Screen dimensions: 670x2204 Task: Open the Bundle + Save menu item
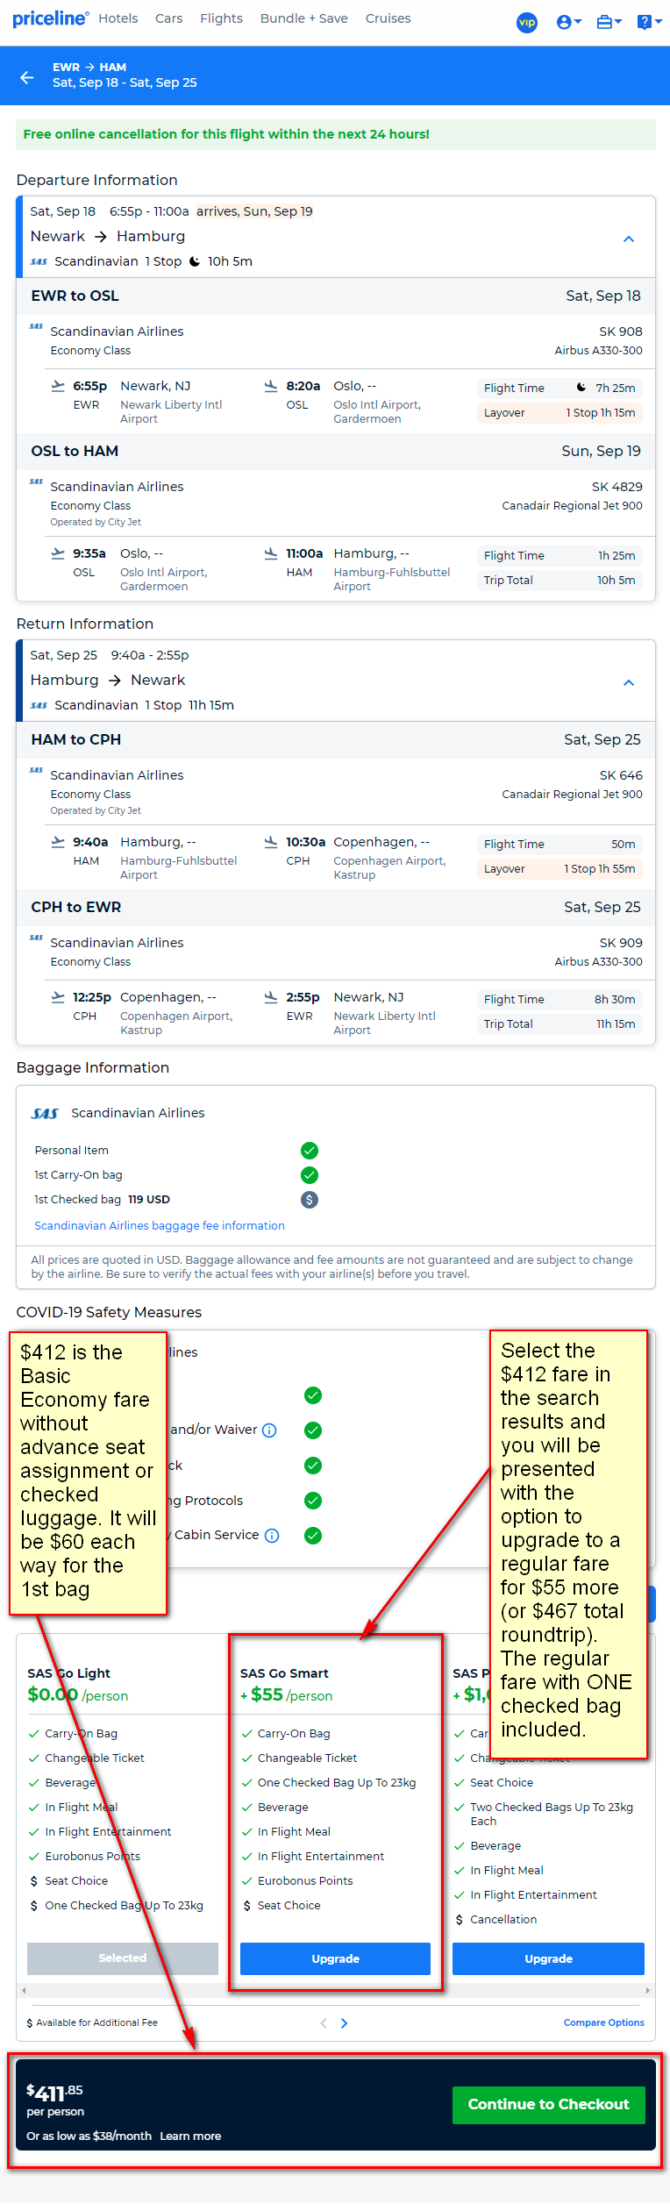(x=304, y=18)
